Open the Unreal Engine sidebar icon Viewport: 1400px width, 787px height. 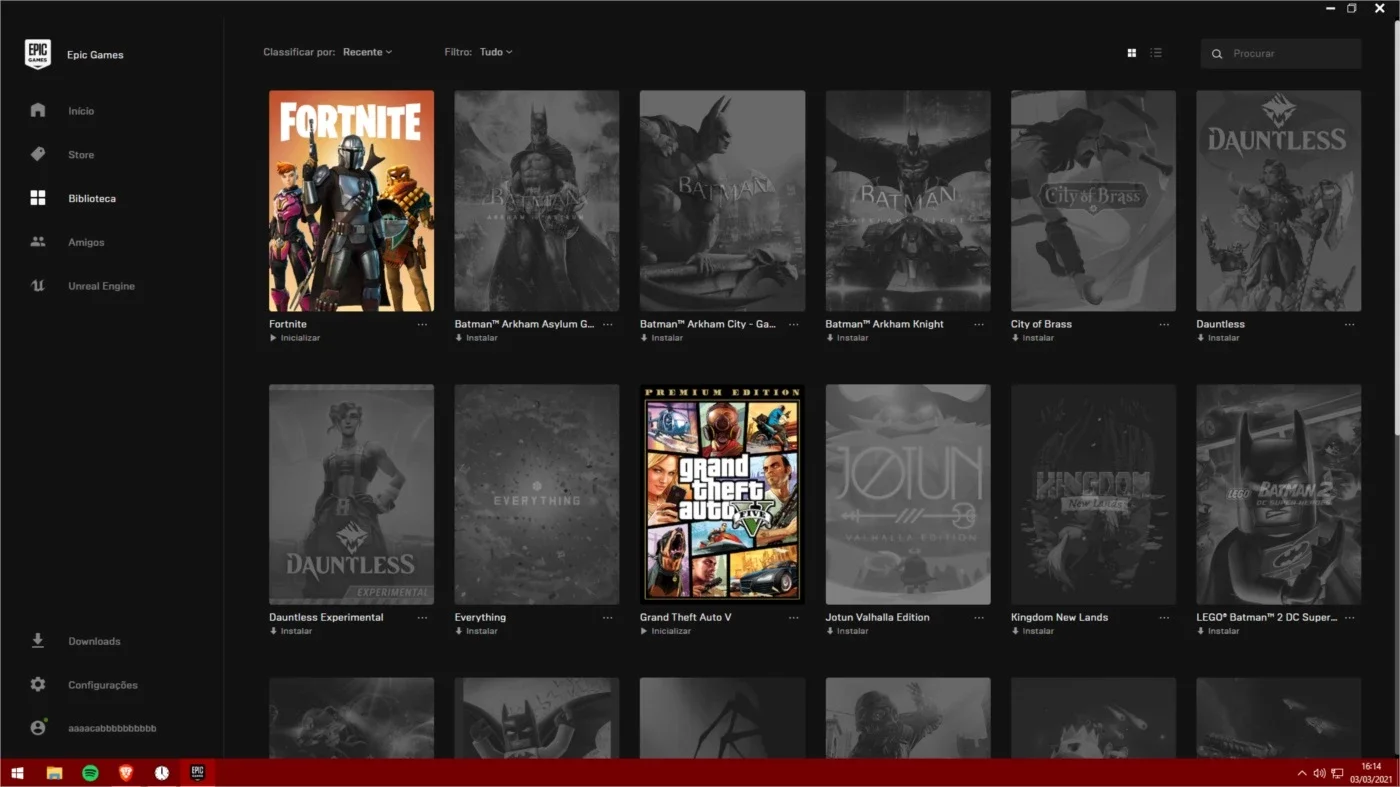click(38, 286)
